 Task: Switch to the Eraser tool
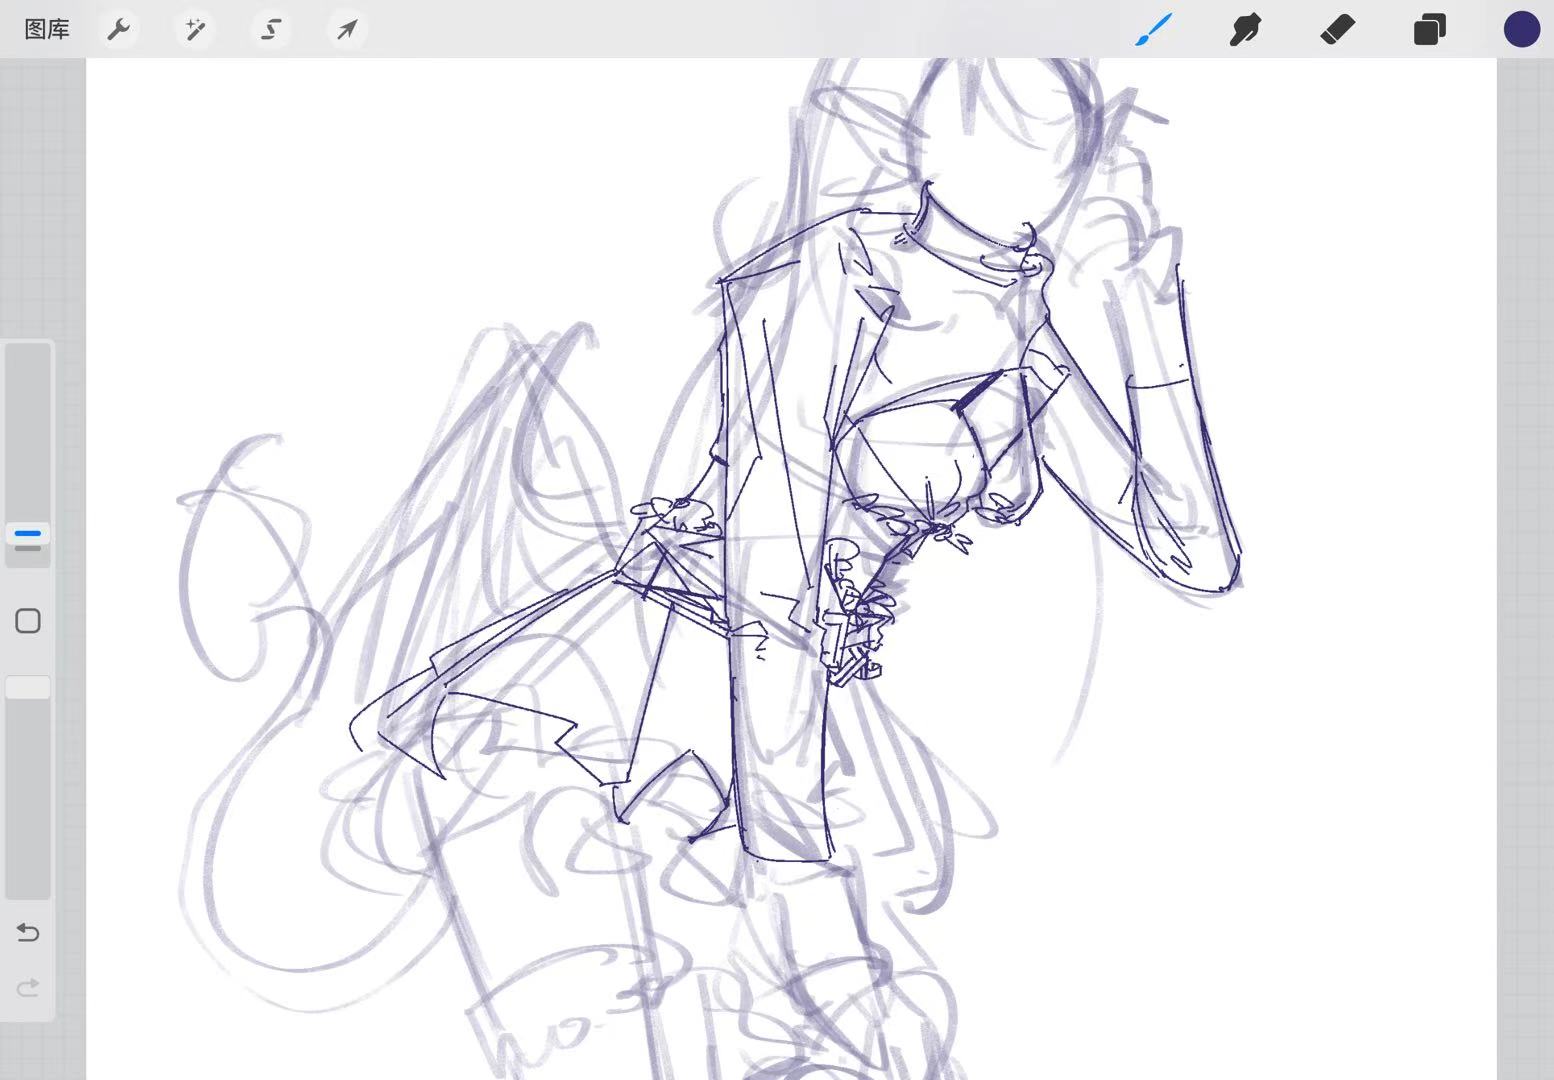(x=1337, y=30)
